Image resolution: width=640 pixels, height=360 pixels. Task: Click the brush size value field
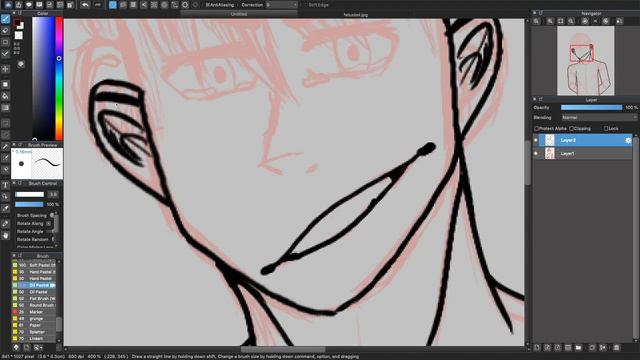53,195
